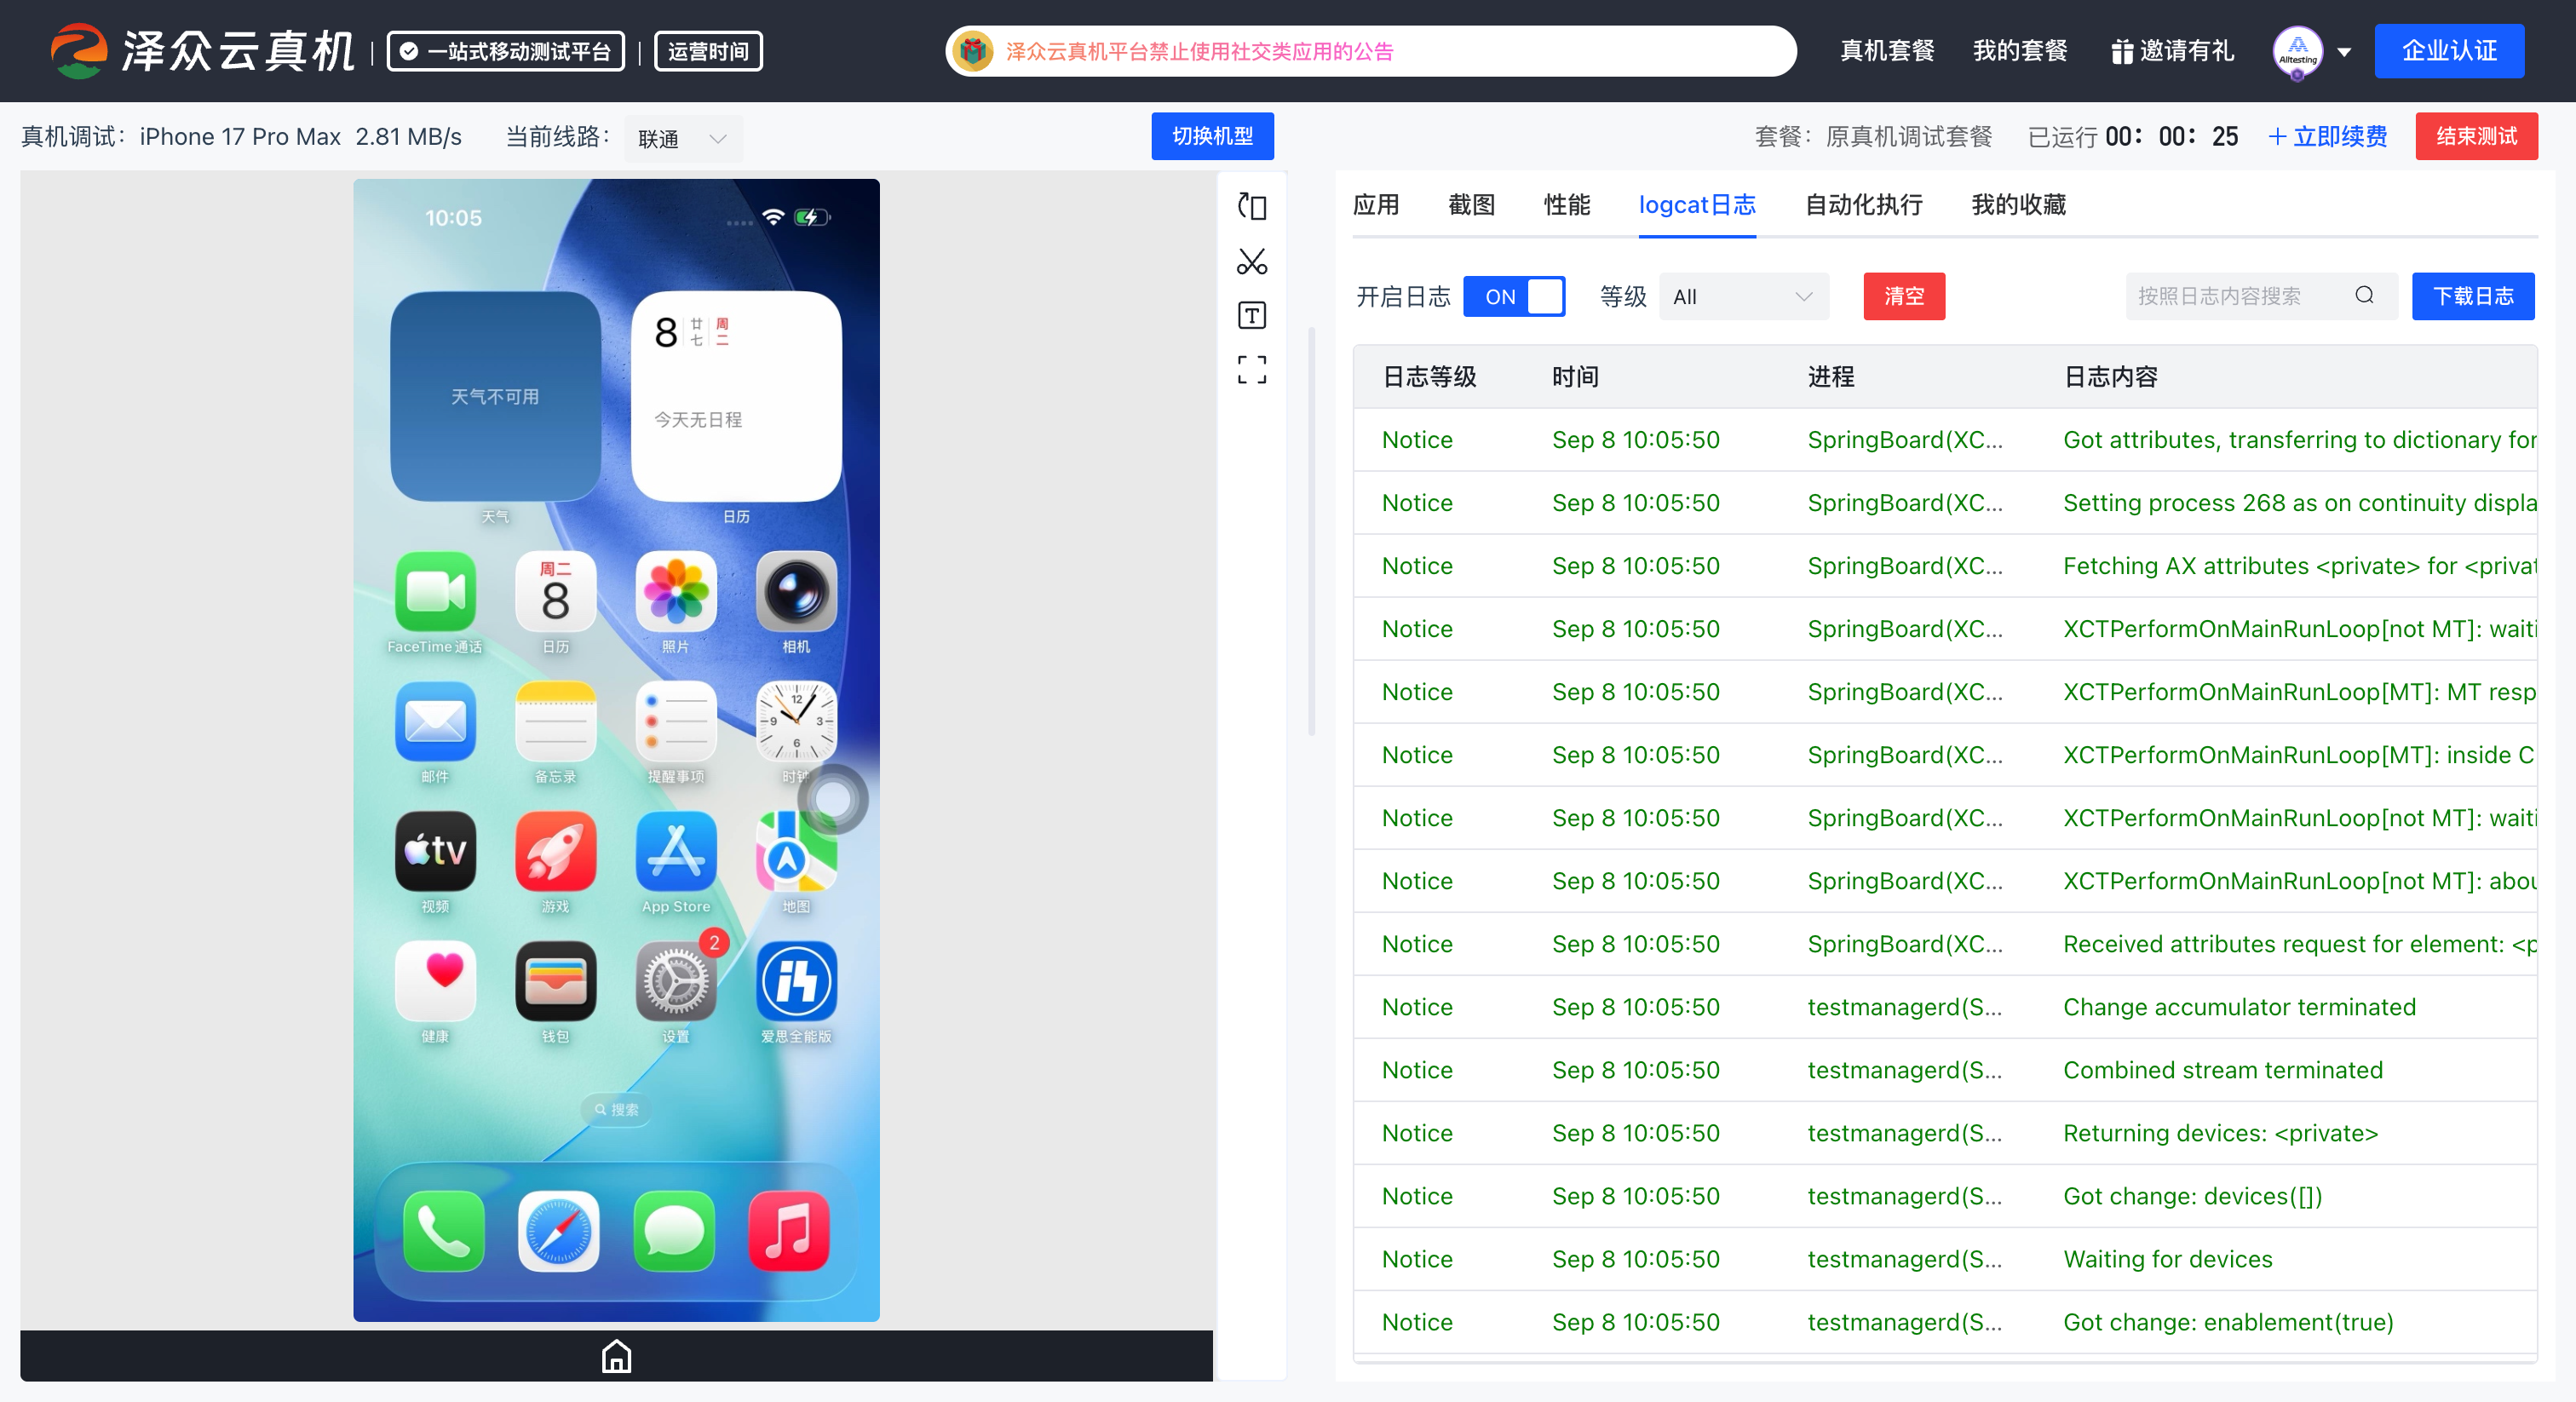Open the Games rocket app icon

(555, 852)
